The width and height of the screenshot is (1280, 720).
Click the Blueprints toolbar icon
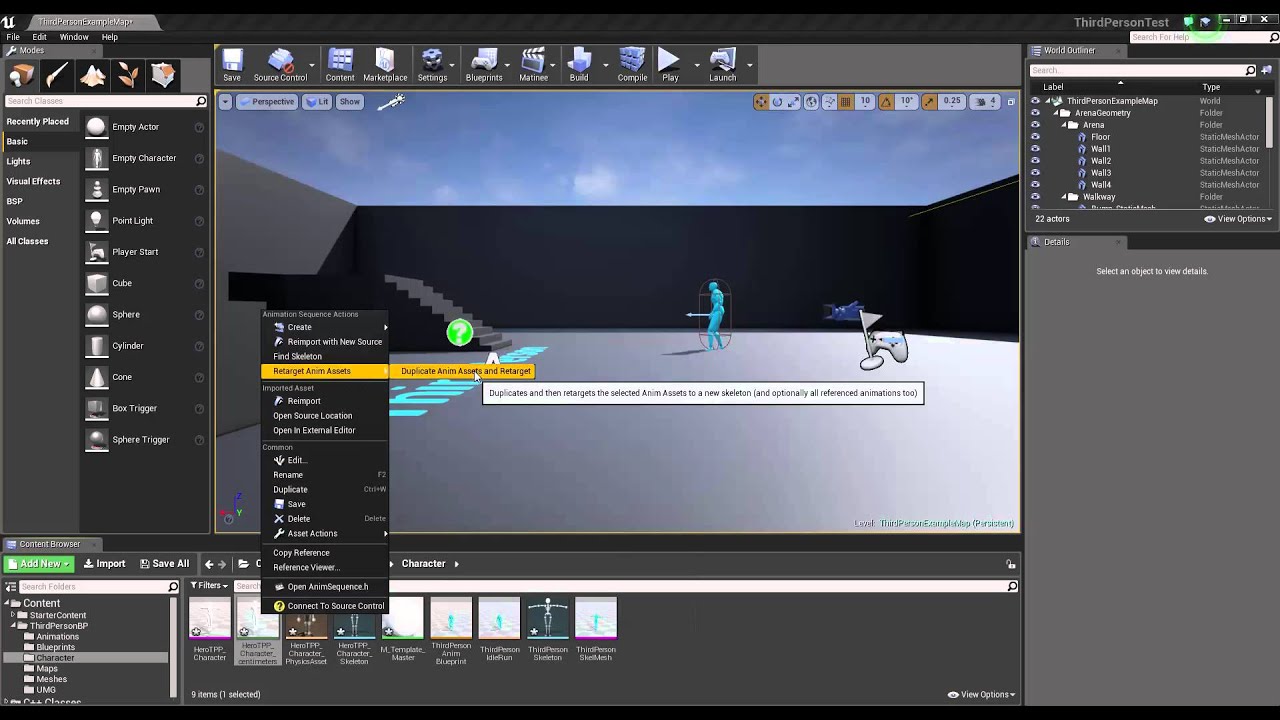pyautogui.click(x=484, y=65)
